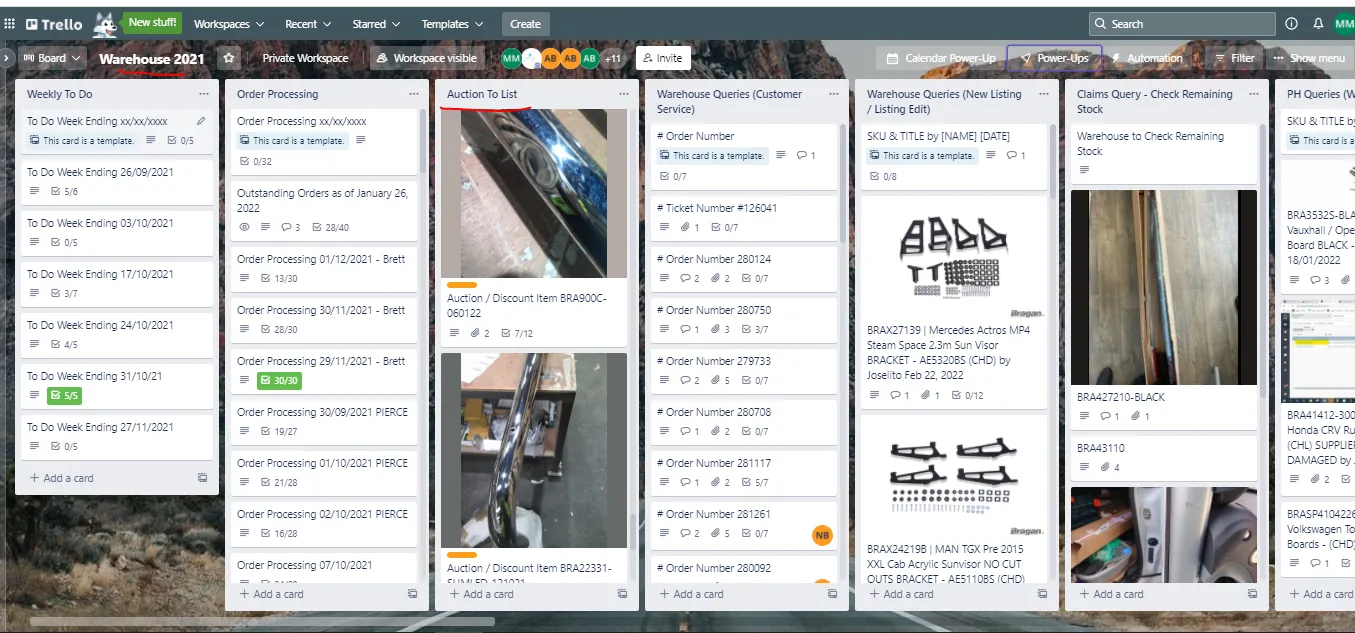Screen dimensions: 1355x633
Task: Create card from template in Order Processing
Action: pos(412,594)
